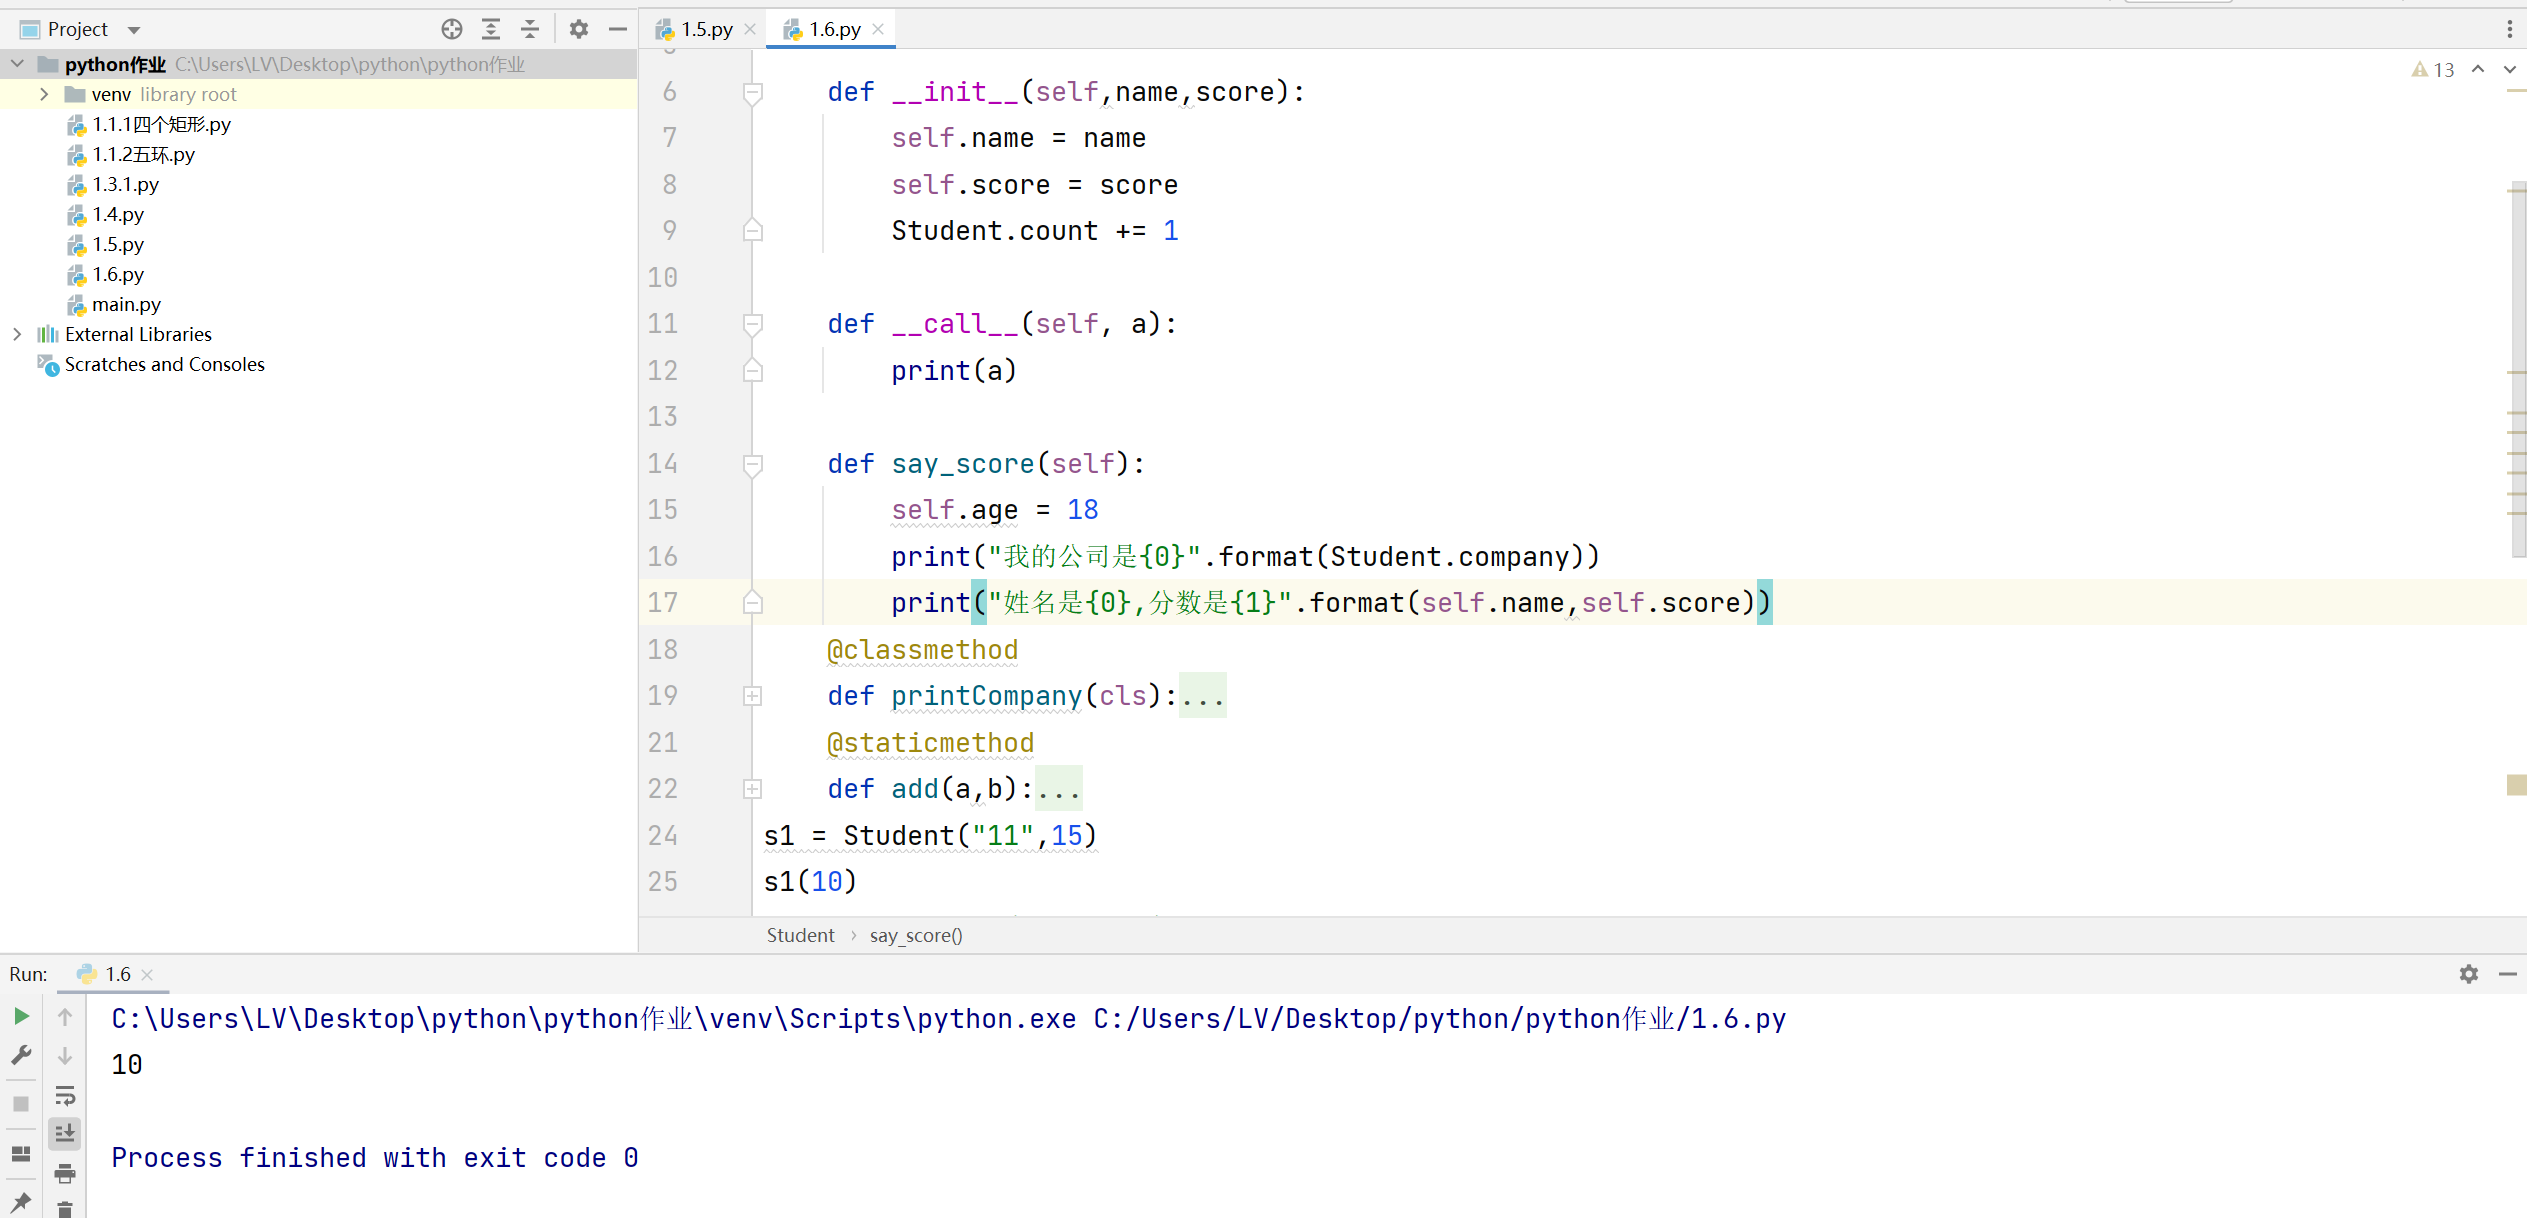The image size is (2527, 1218).
Task: Select Scratches and Consoles node
Action: click(x=164, y=364)
